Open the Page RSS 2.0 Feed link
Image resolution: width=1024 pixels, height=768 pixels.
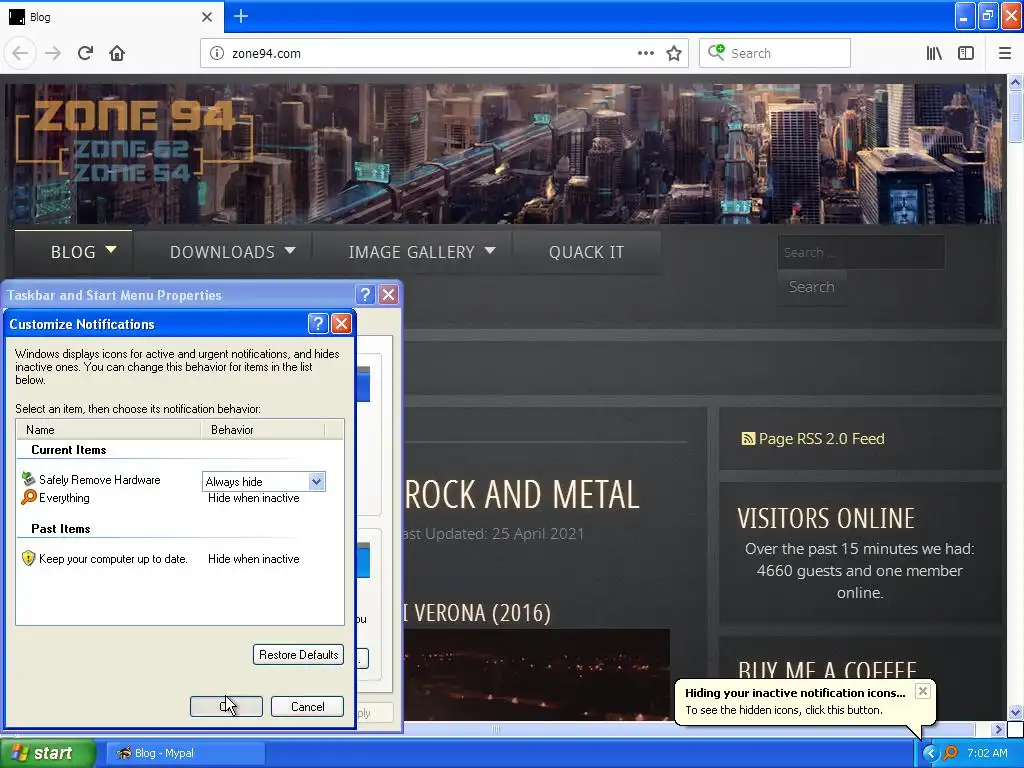[x=821, y=439]
